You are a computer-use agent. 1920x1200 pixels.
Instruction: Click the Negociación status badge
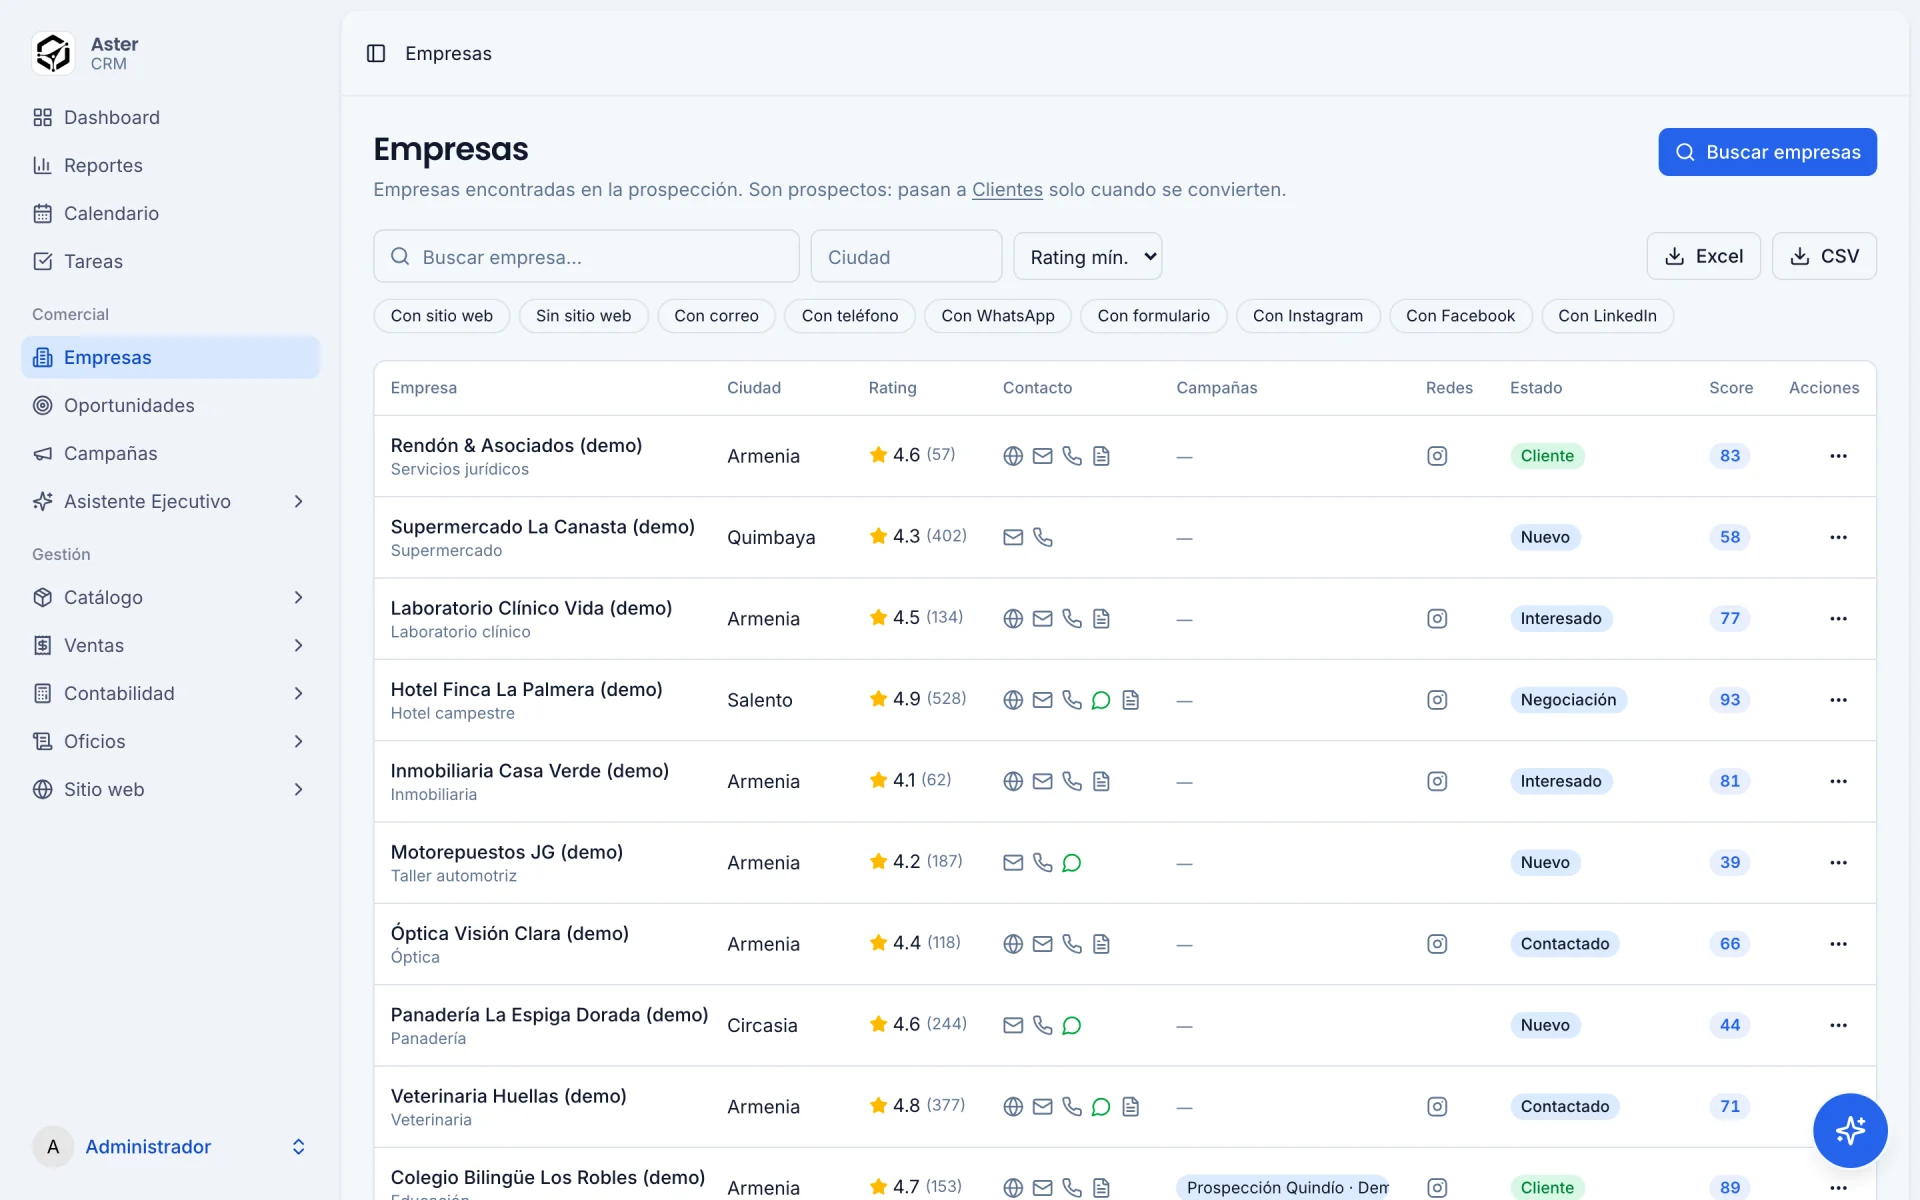1568,700
